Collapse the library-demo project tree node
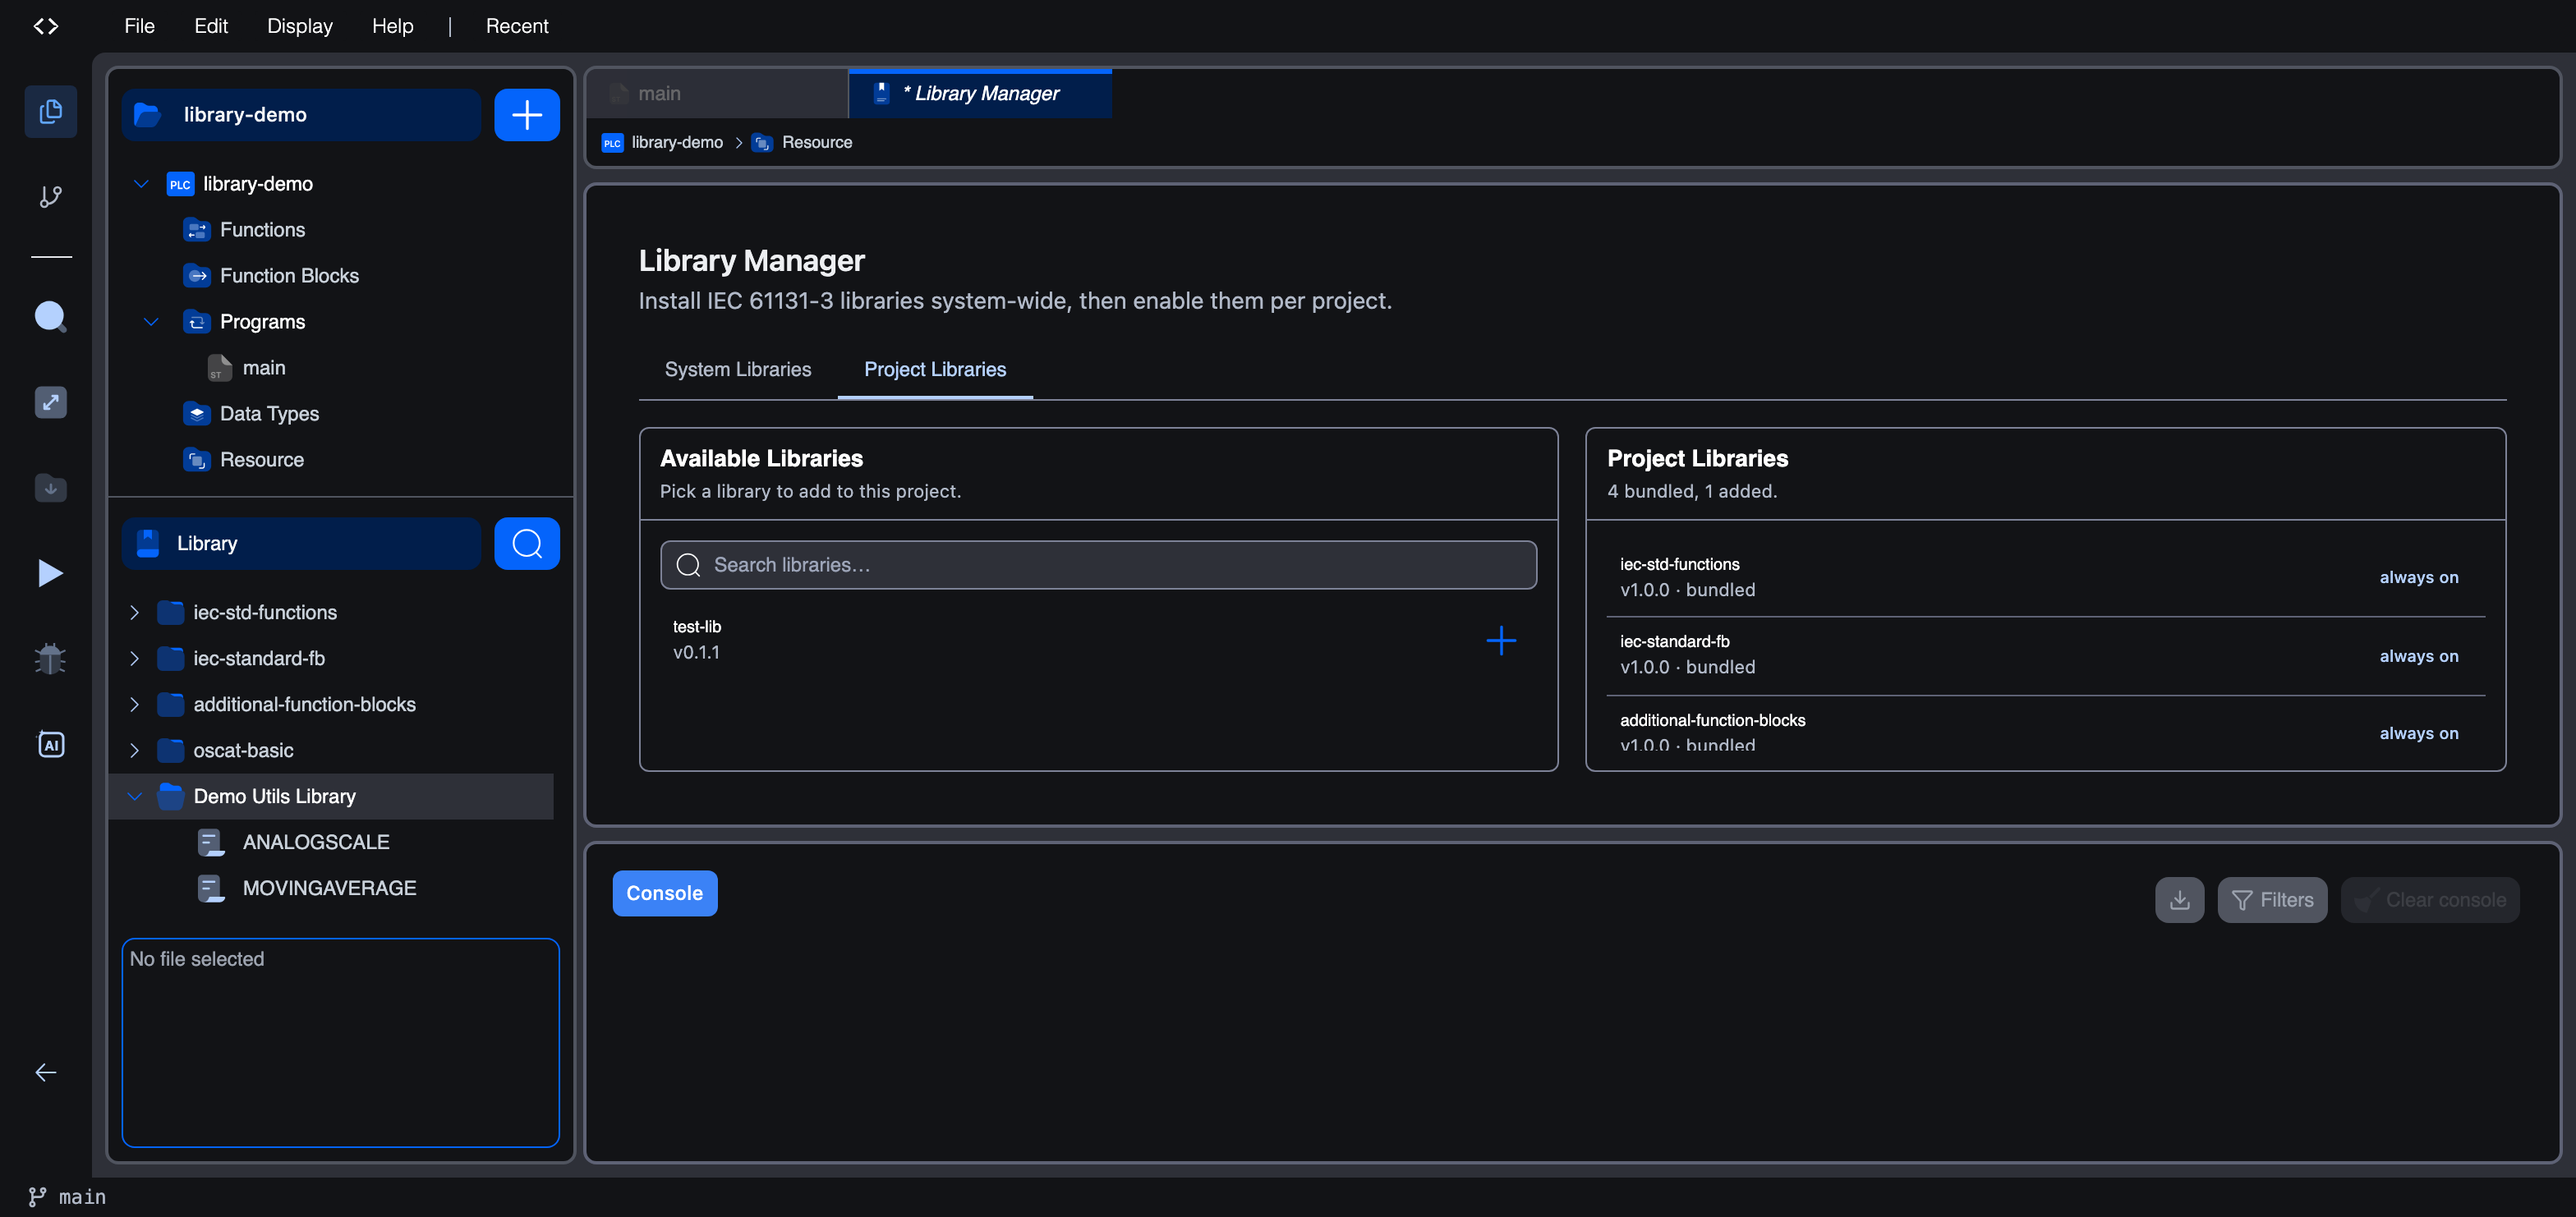The height and width of the screenshot is (1217, 2576). (x=141, y=184)
